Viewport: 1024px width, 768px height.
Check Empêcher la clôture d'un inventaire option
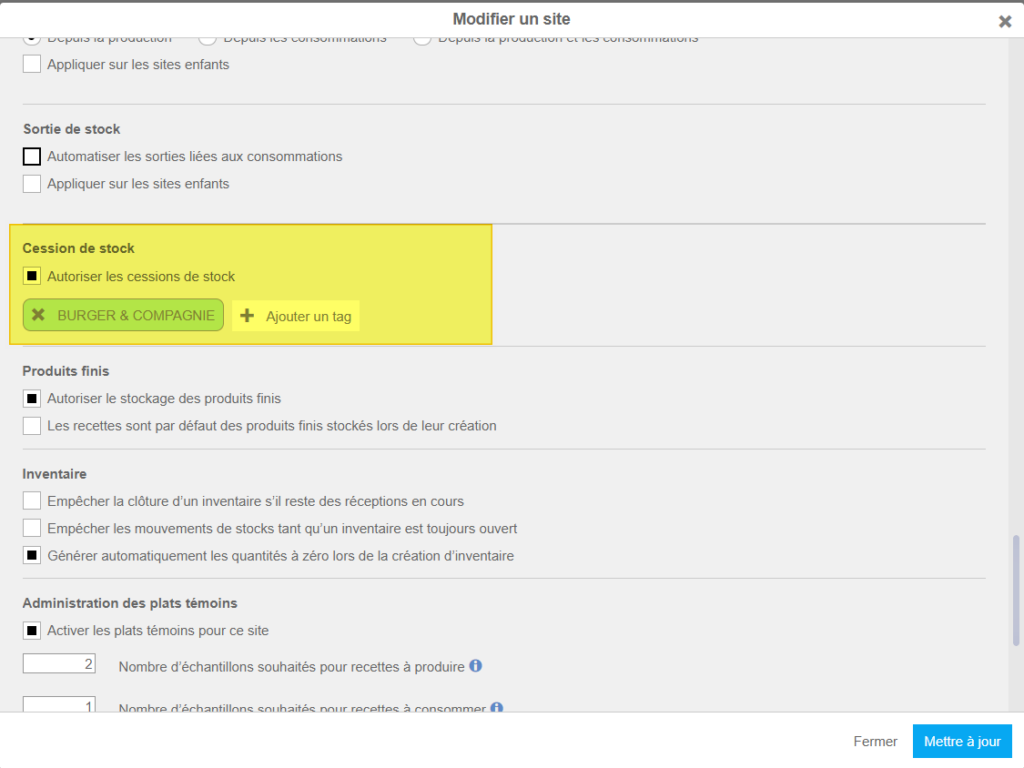pyautogui.click(x=32, y=501)
